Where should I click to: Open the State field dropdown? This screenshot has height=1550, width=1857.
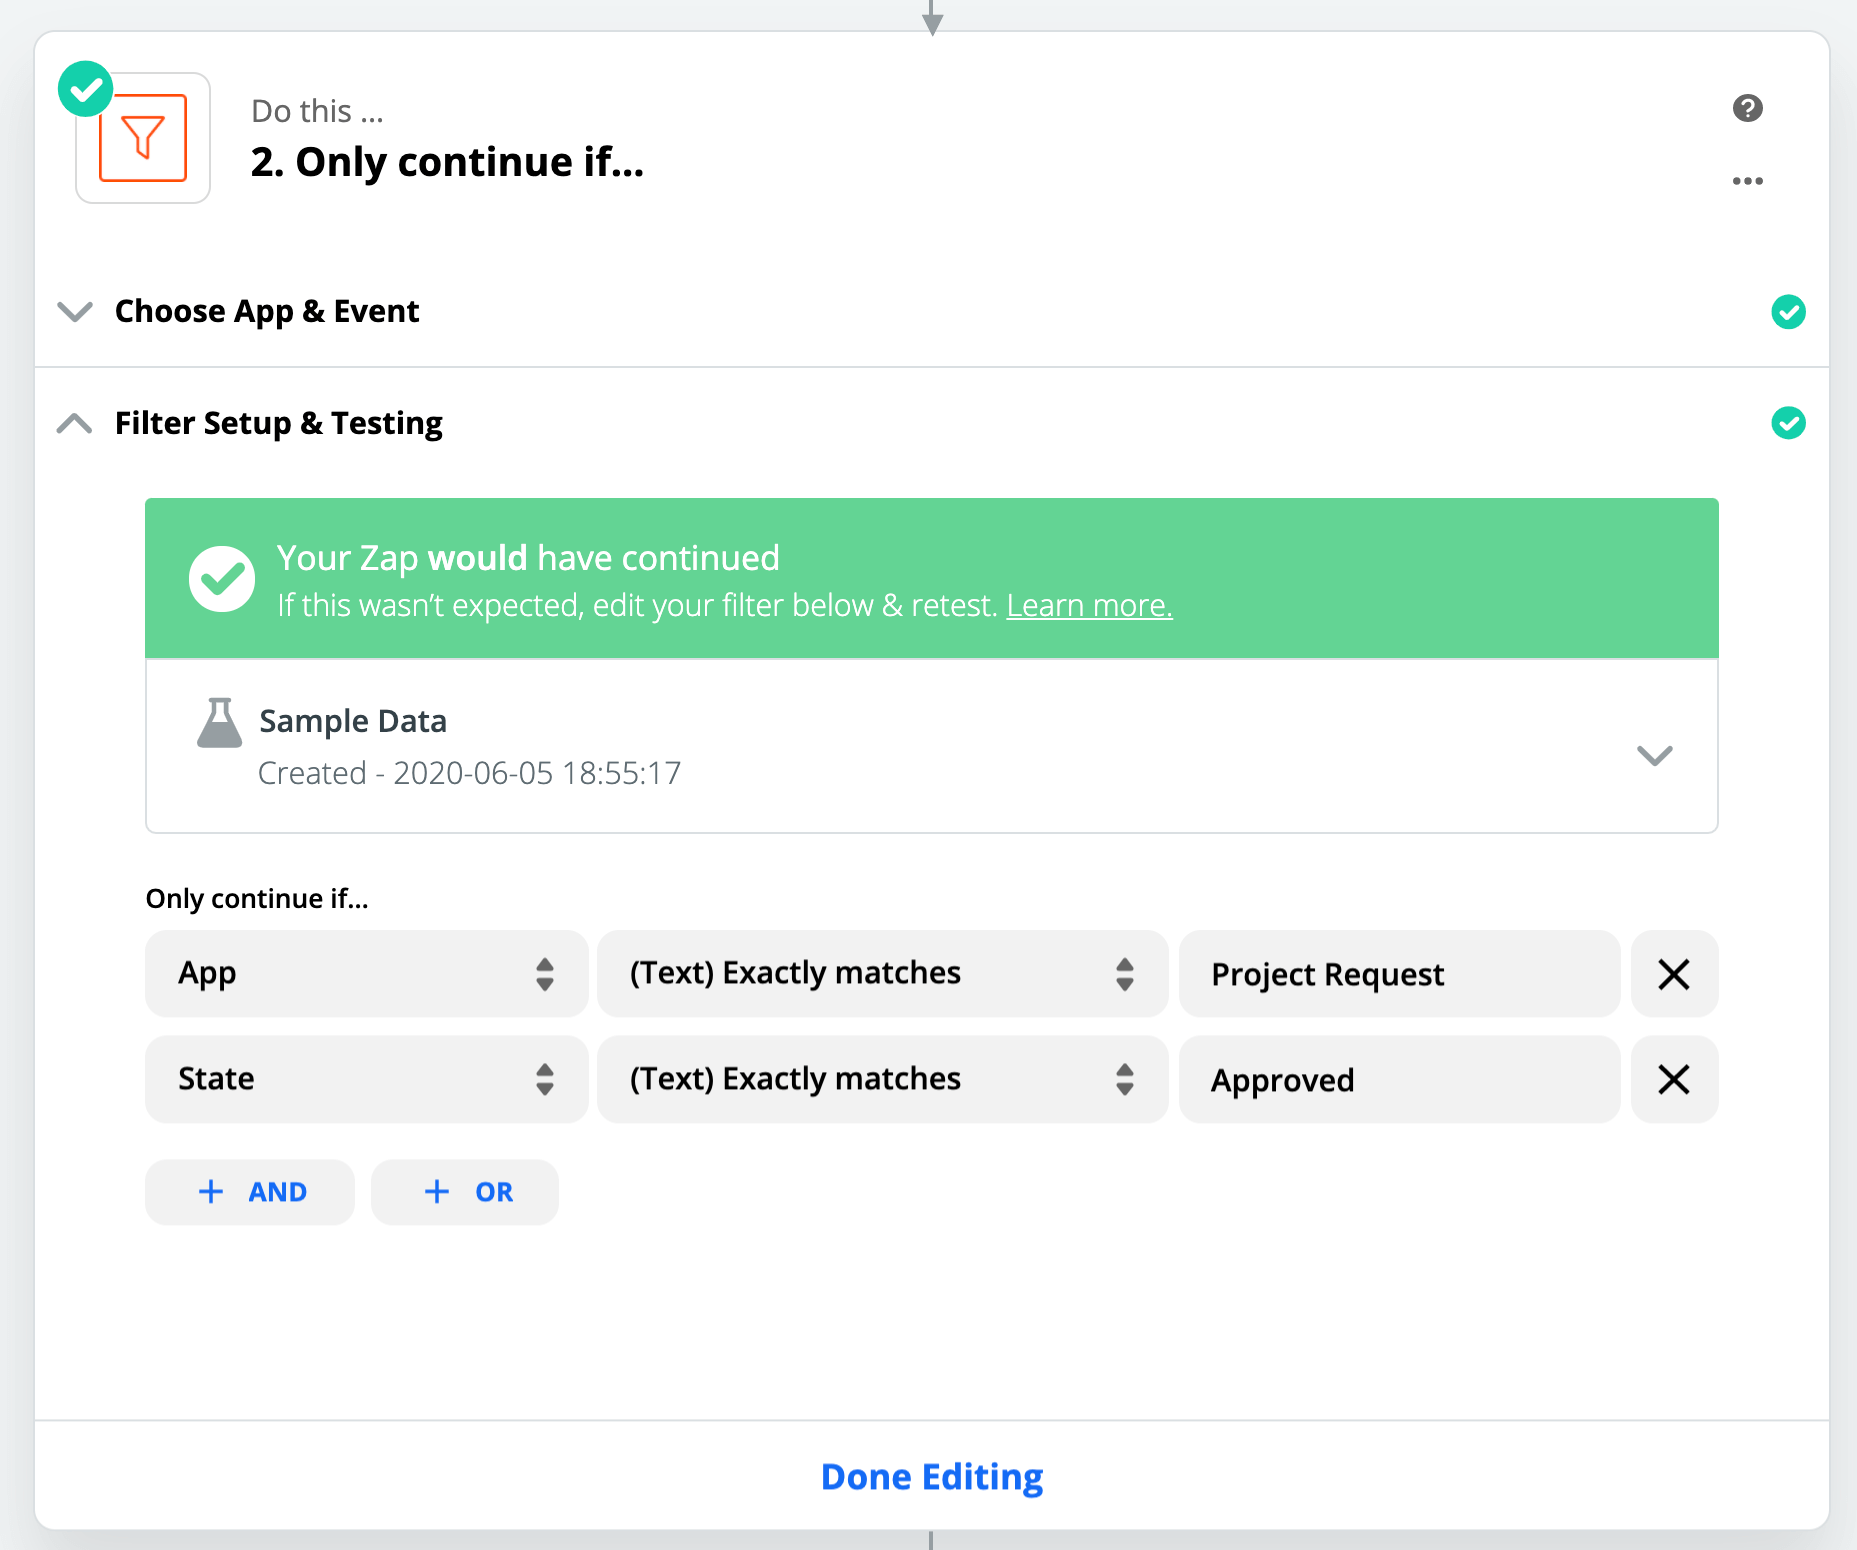coord(366,1079)
